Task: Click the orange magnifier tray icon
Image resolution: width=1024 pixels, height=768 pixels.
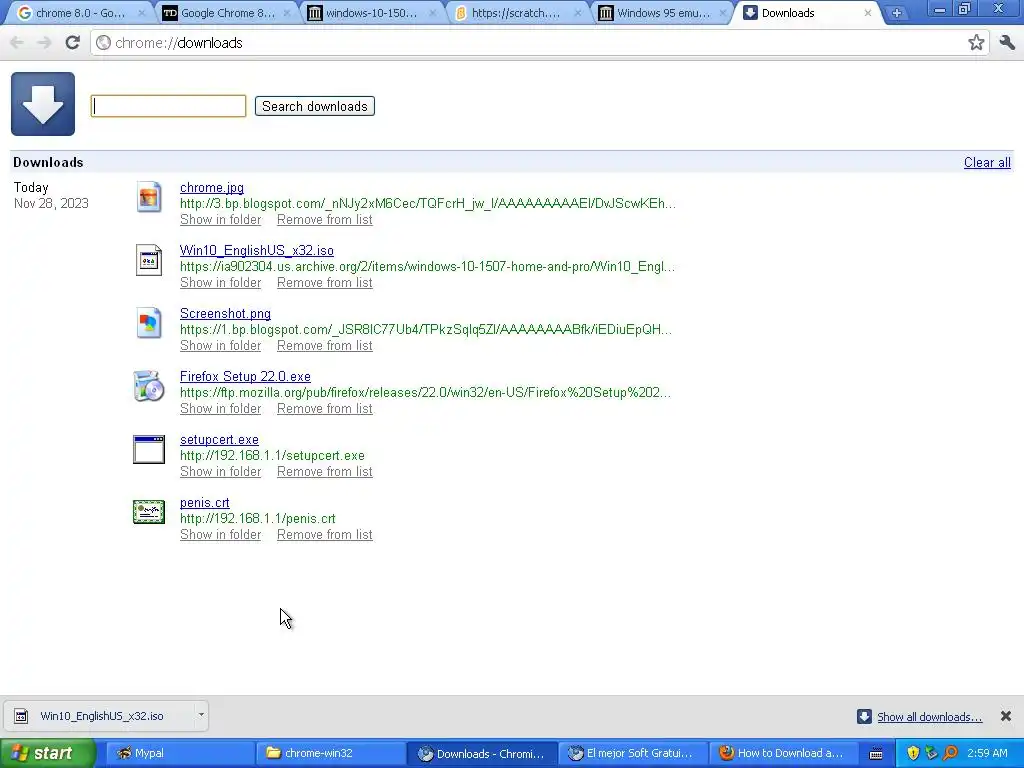Action: [950, 753]
